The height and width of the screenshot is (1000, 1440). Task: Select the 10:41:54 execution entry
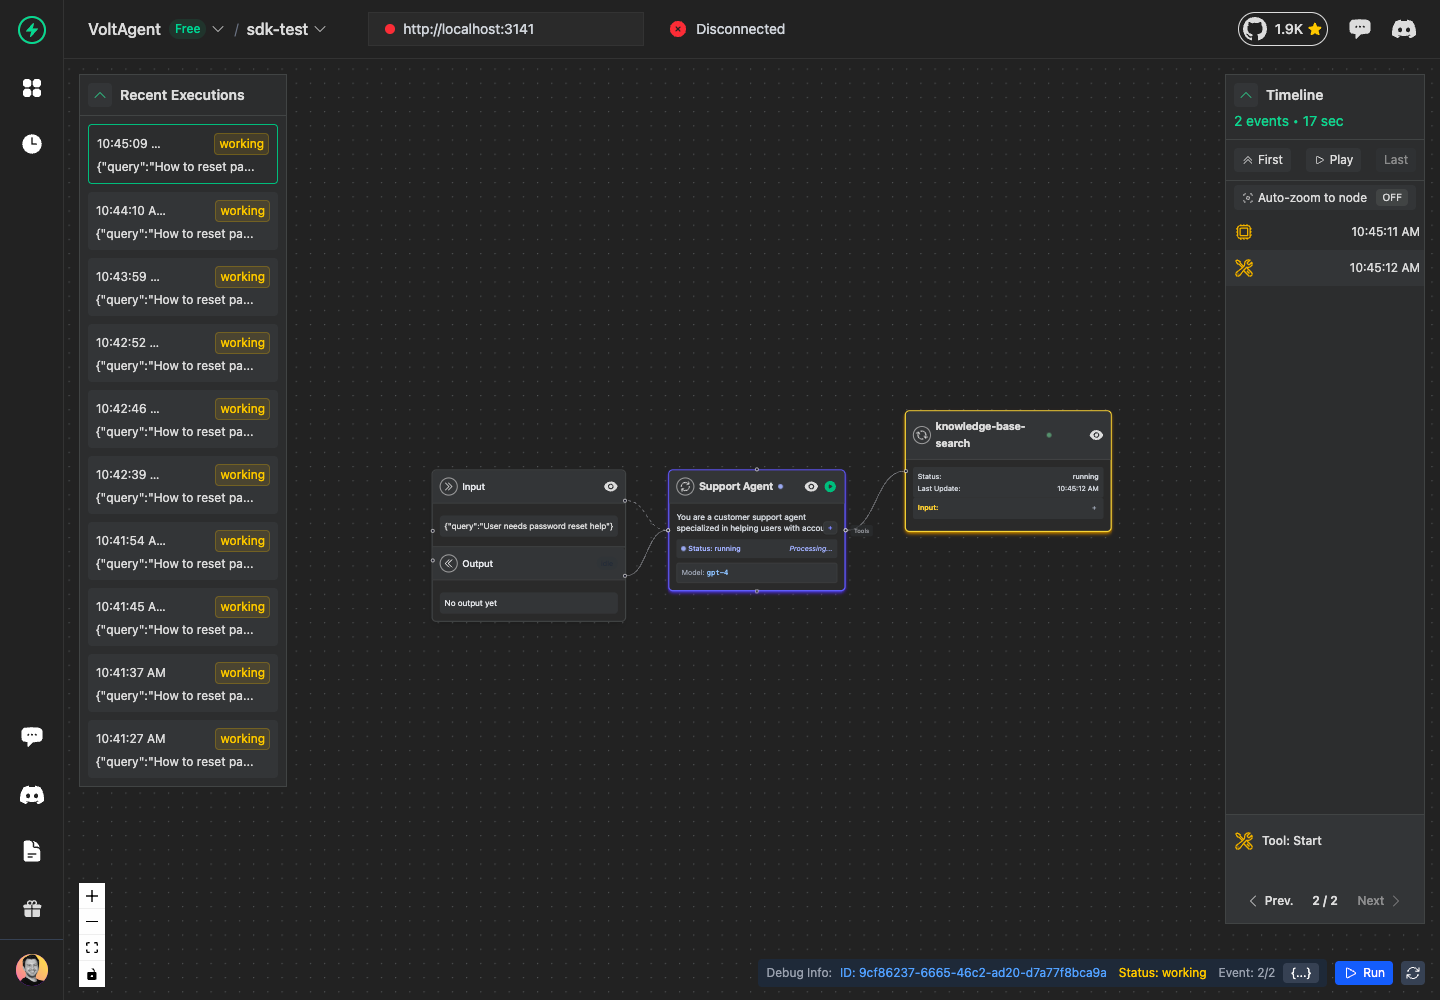[x=183, y=551]
